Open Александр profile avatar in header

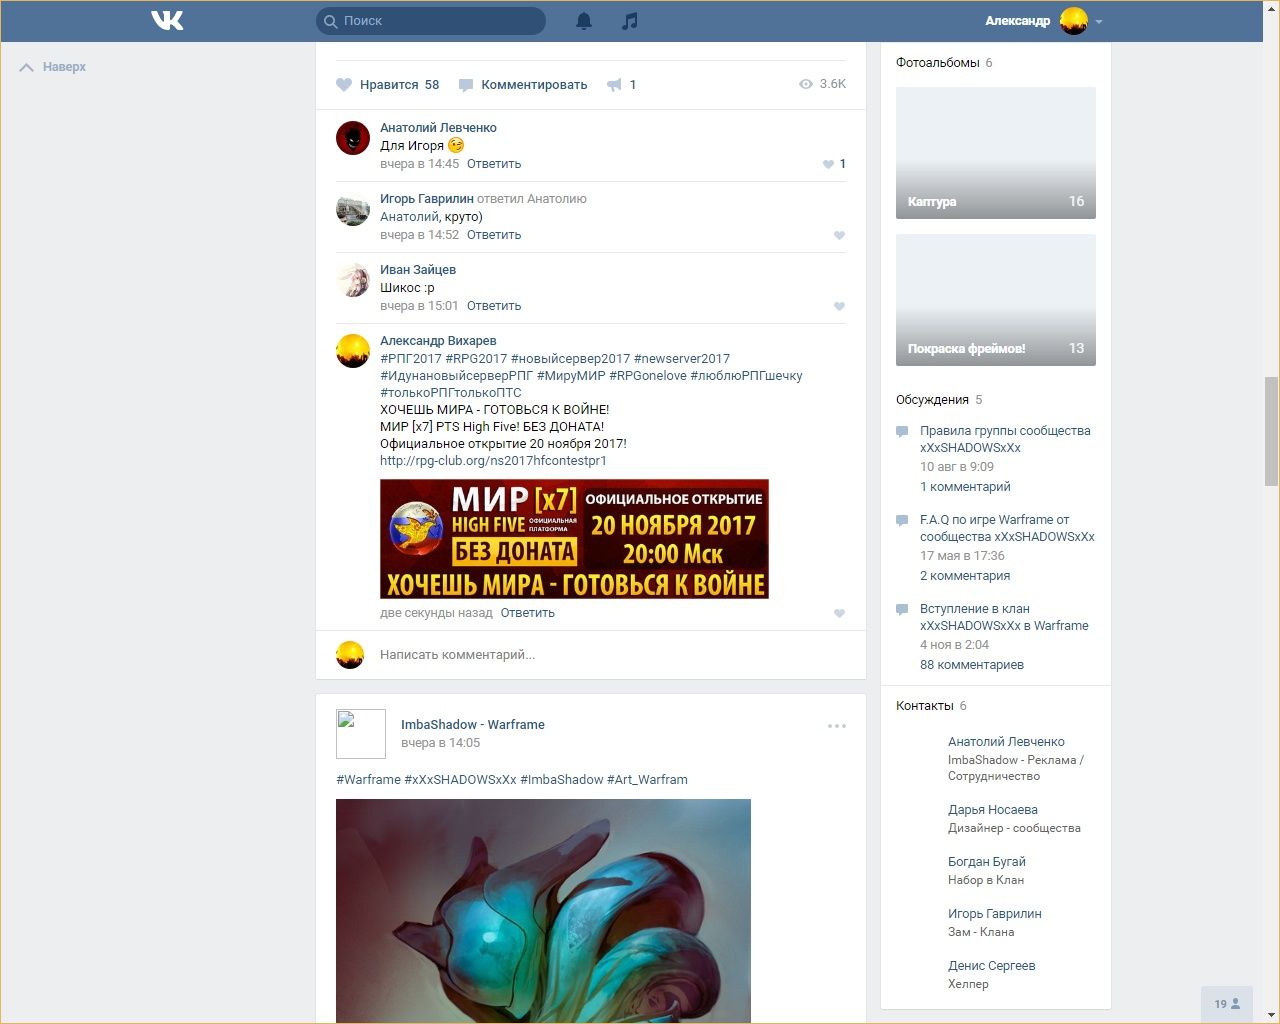[x=1074, y=20]
